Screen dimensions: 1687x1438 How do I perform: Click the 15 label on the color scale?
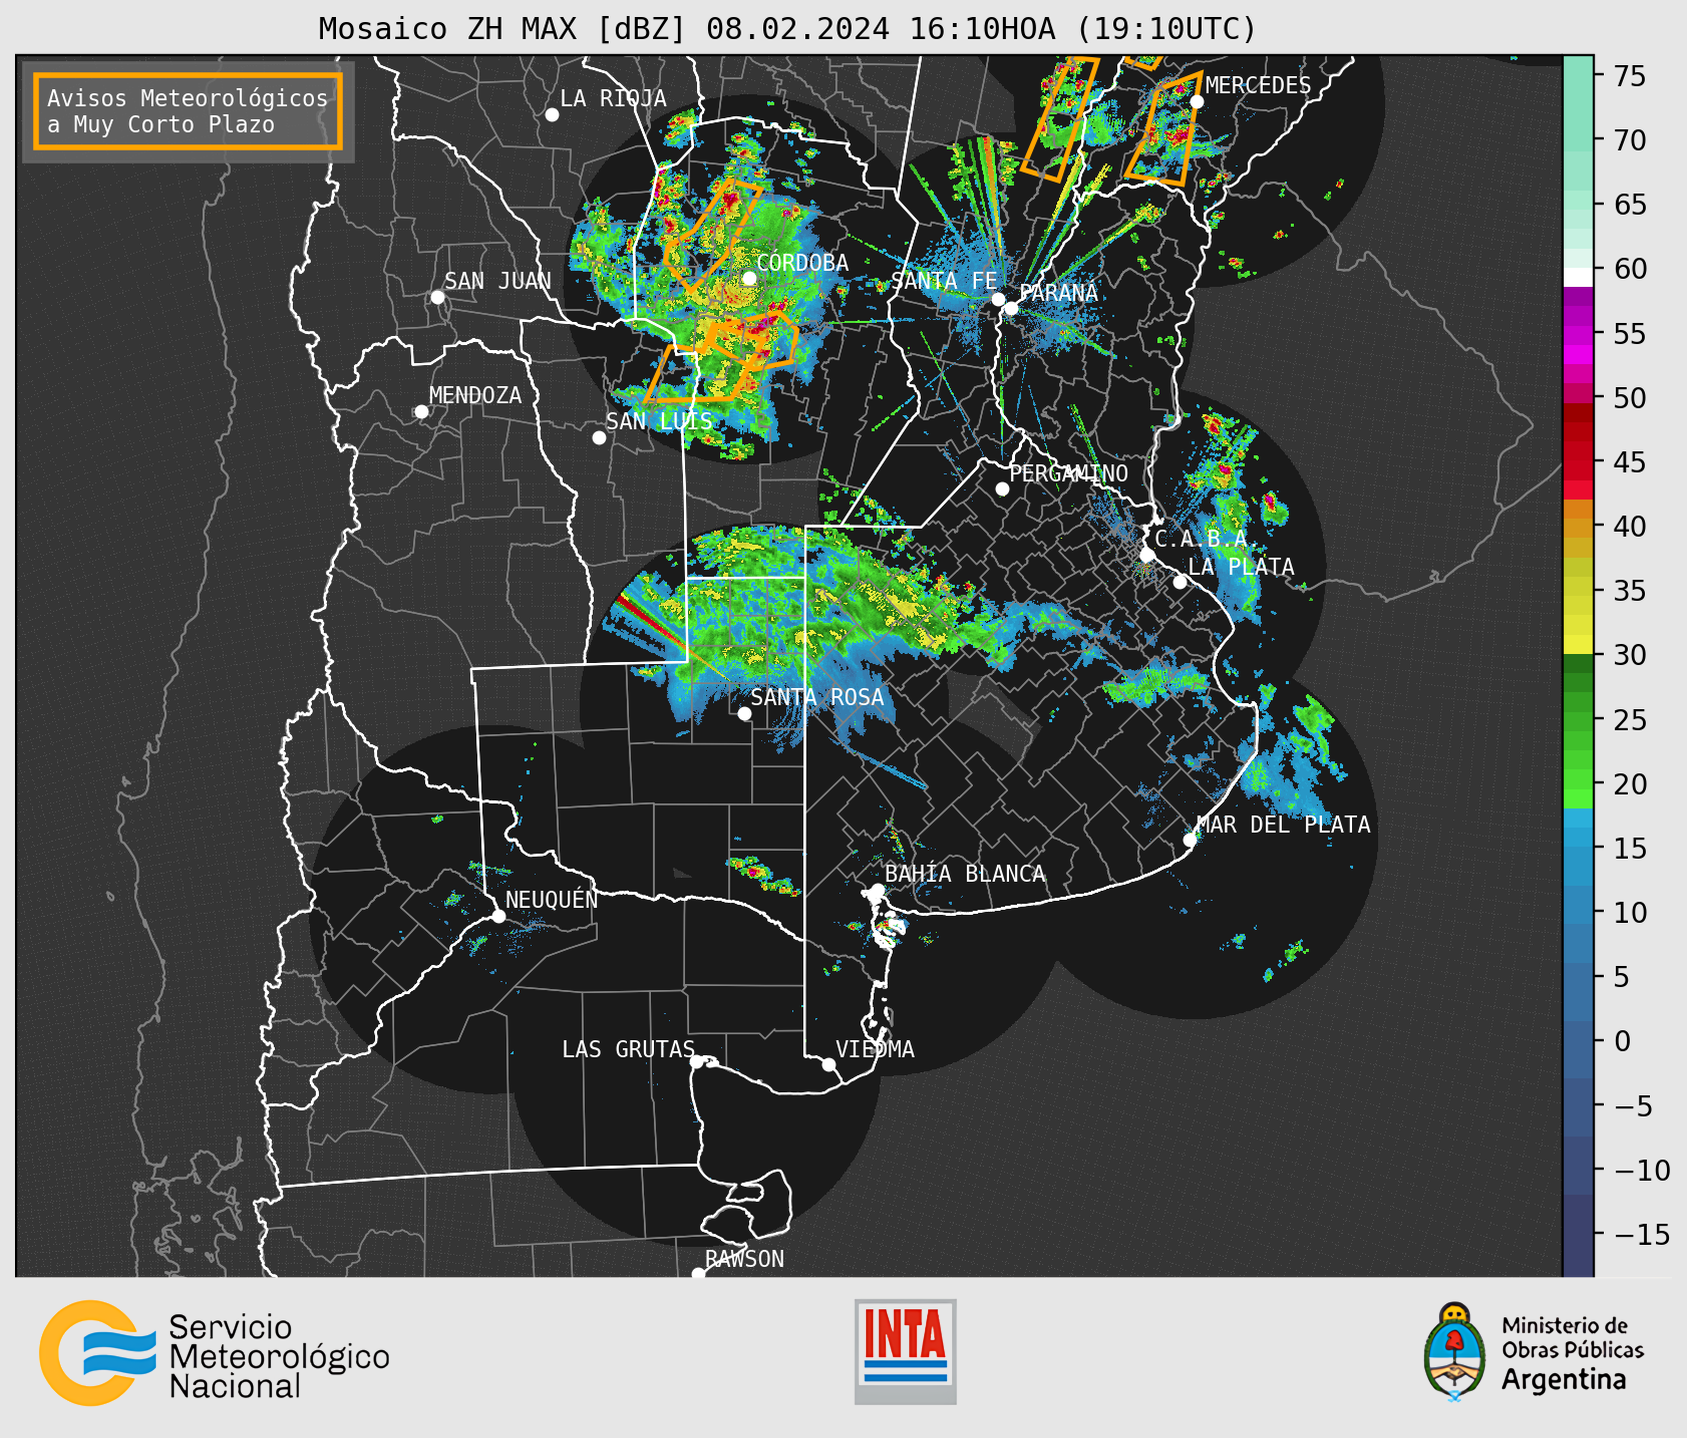click(x=1630, y=849)
